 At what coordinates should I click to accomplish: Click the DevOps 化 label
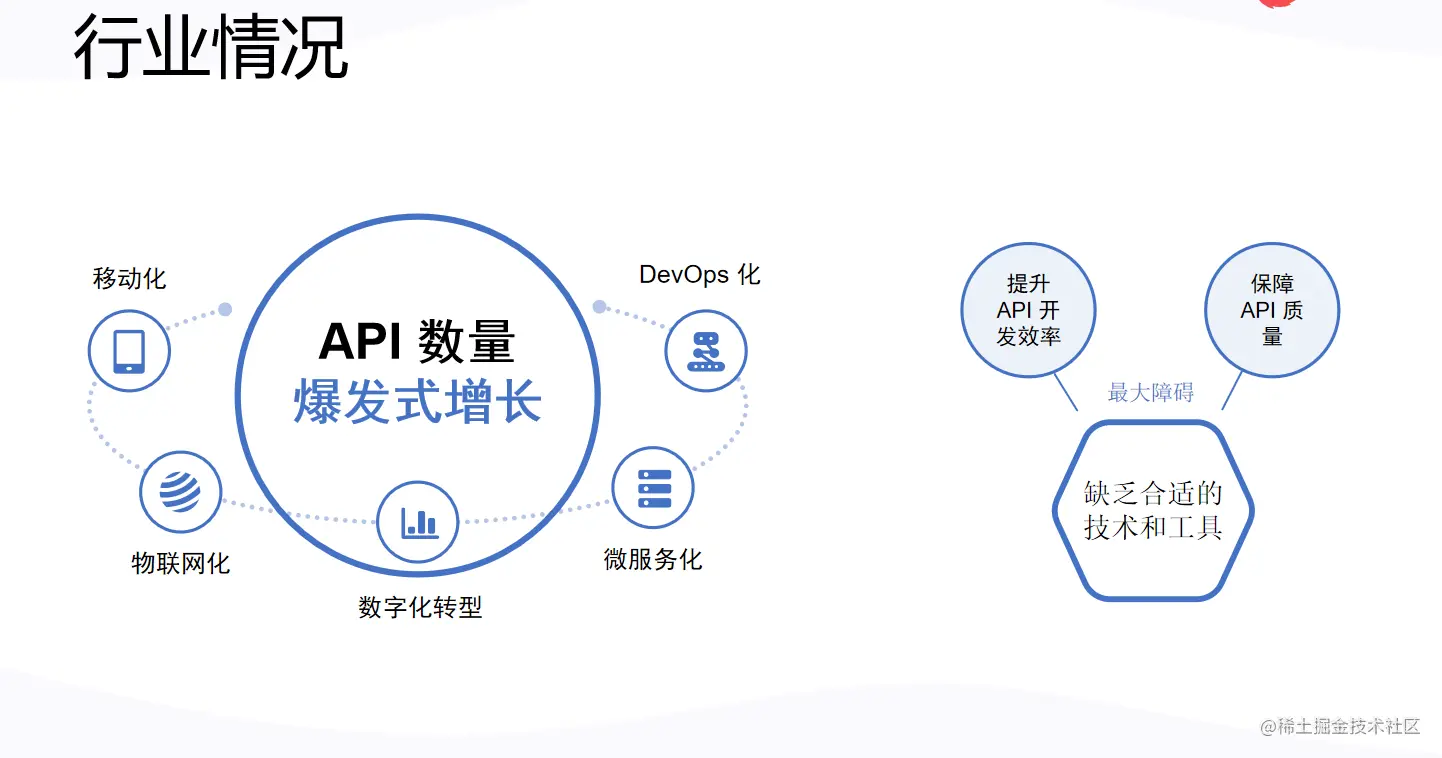(700, 274)
